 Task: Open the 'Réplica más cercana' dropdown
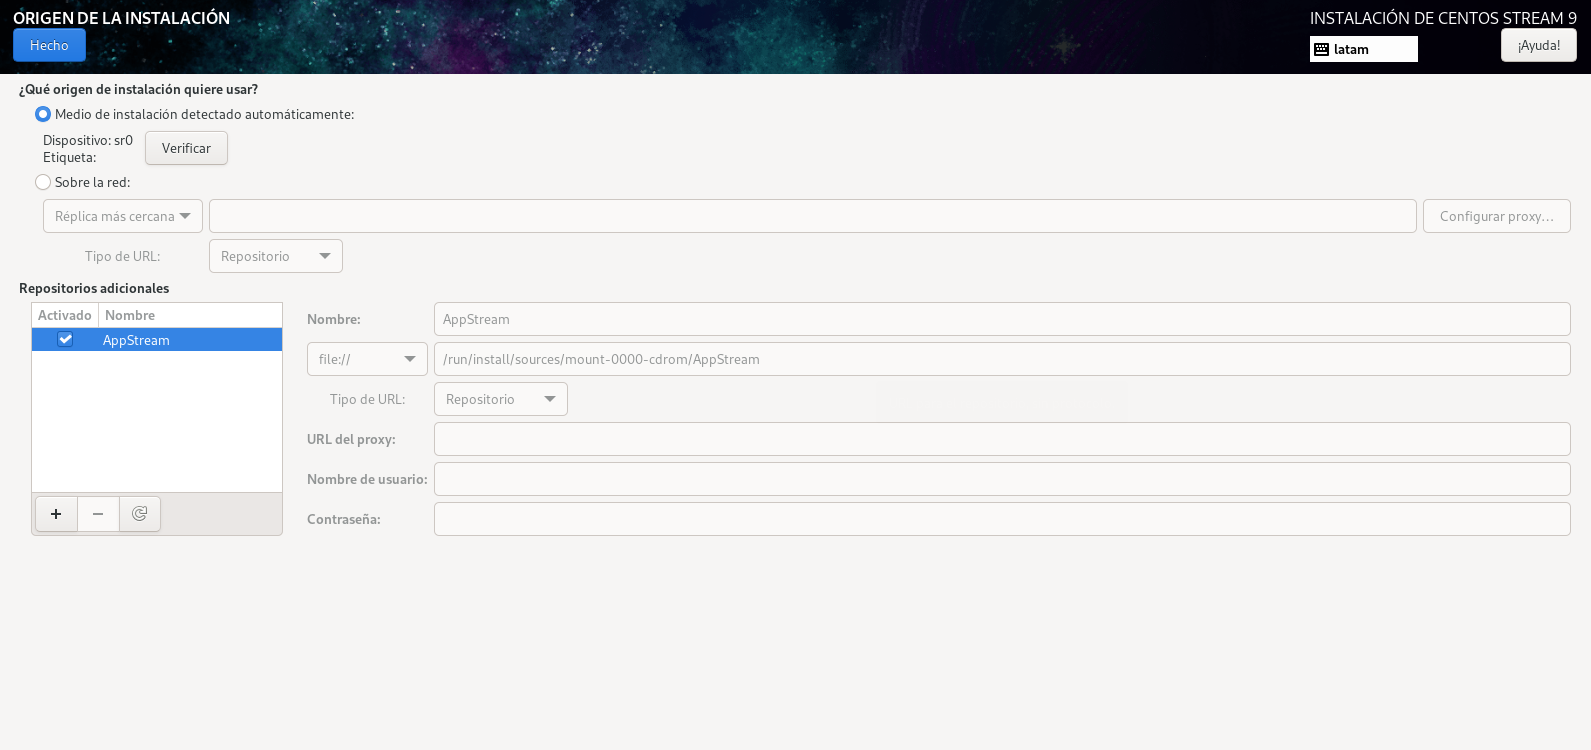point(123,216)
